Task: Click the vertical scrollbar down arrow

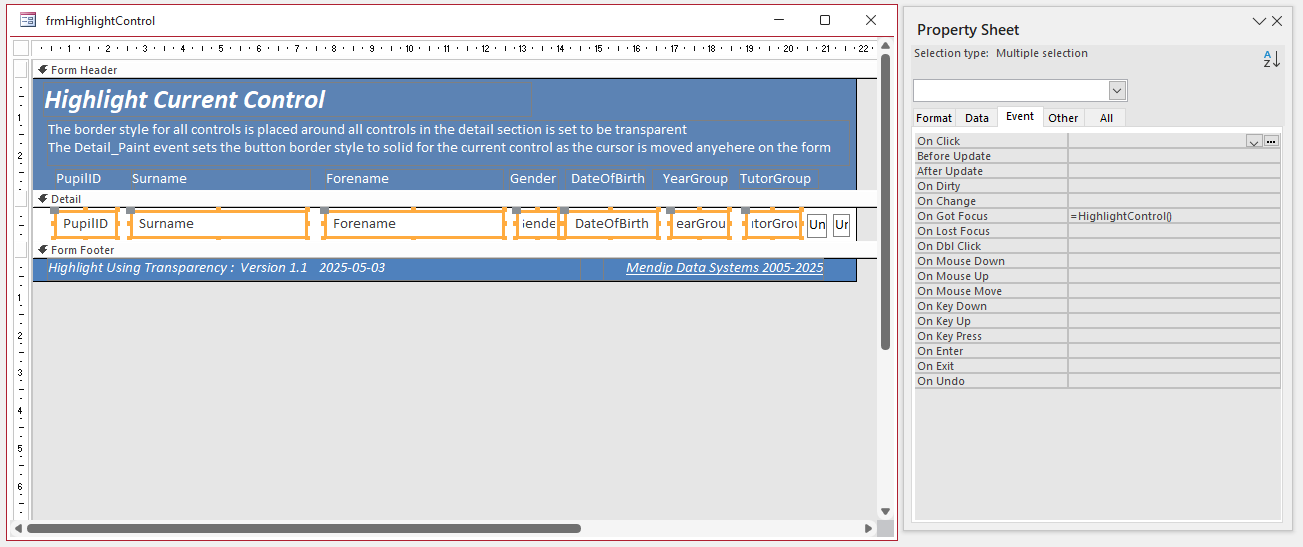Action: pos(885,511)
